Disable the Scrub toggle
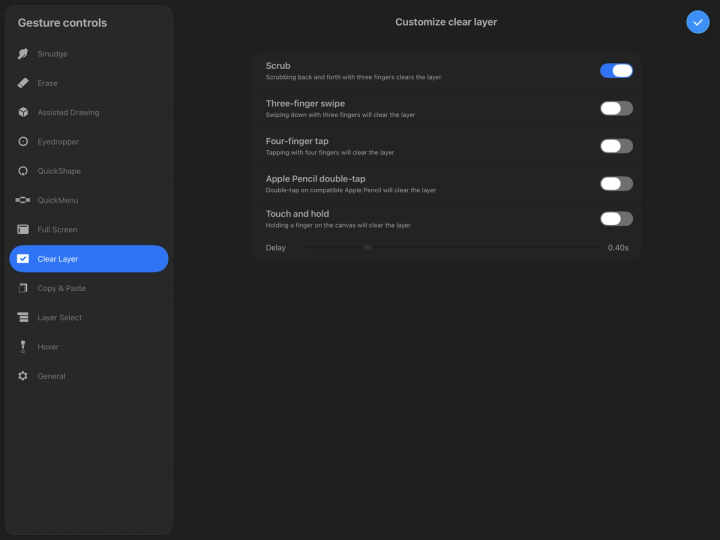The image size is (720, 540). [x=616, y=71]
